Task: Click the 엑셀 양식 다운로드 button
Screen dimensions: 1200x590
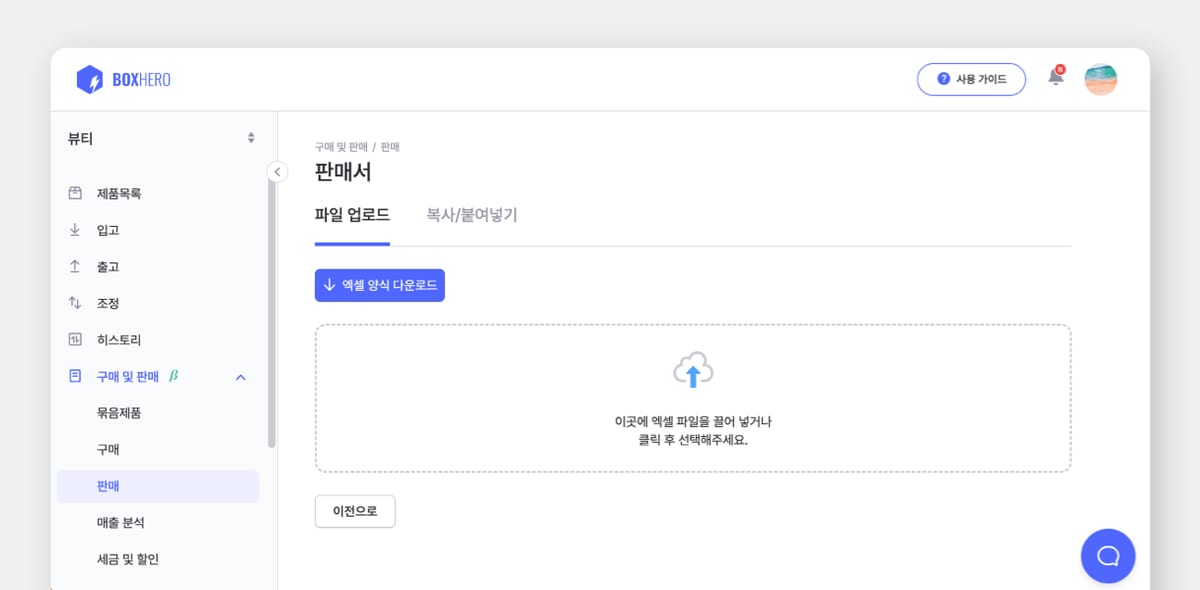Action: (379, 285)
